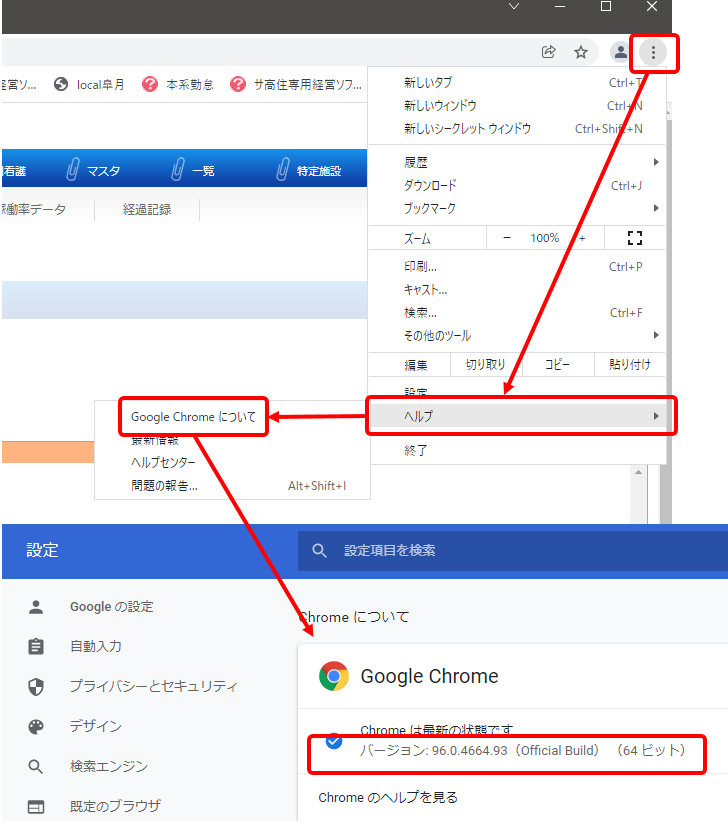
Task: Click the three-dot Chrome menu icon
Action: [x=653, y=53]
